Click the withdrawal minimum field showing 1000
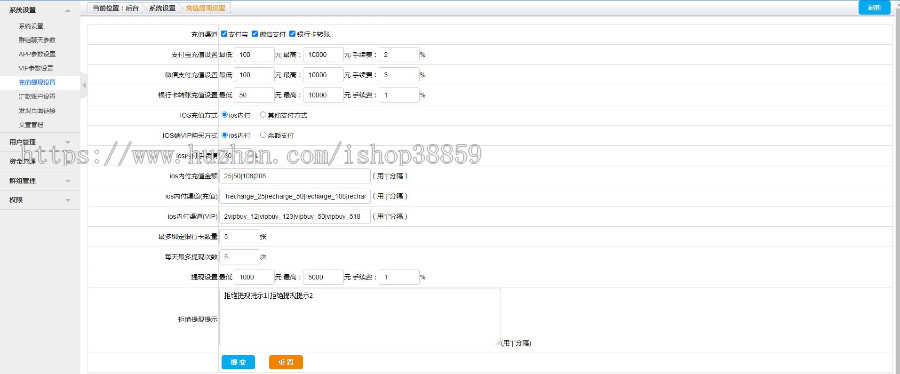900x374 pixels. [x=254, y=277]
